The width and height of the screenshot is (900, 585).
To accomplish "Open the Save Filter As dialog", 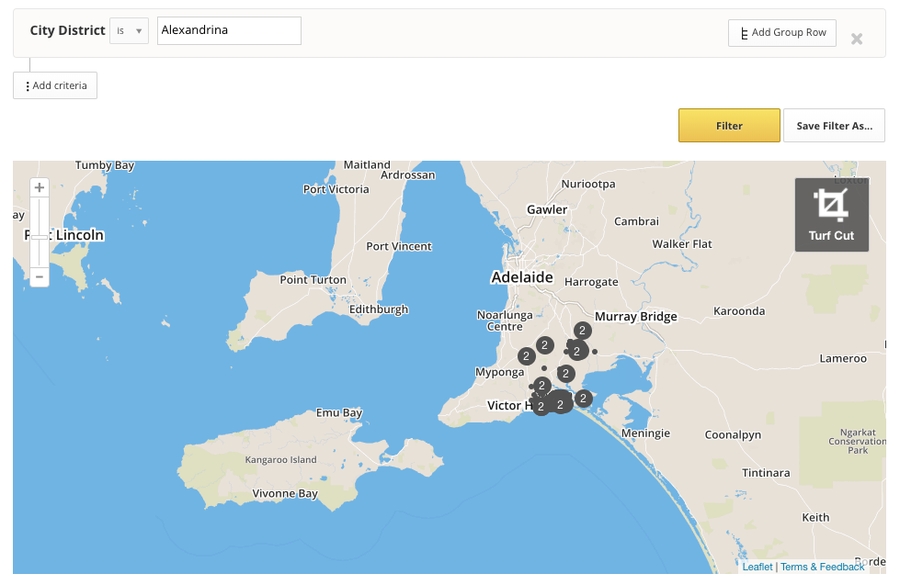I will coord(834,126).
